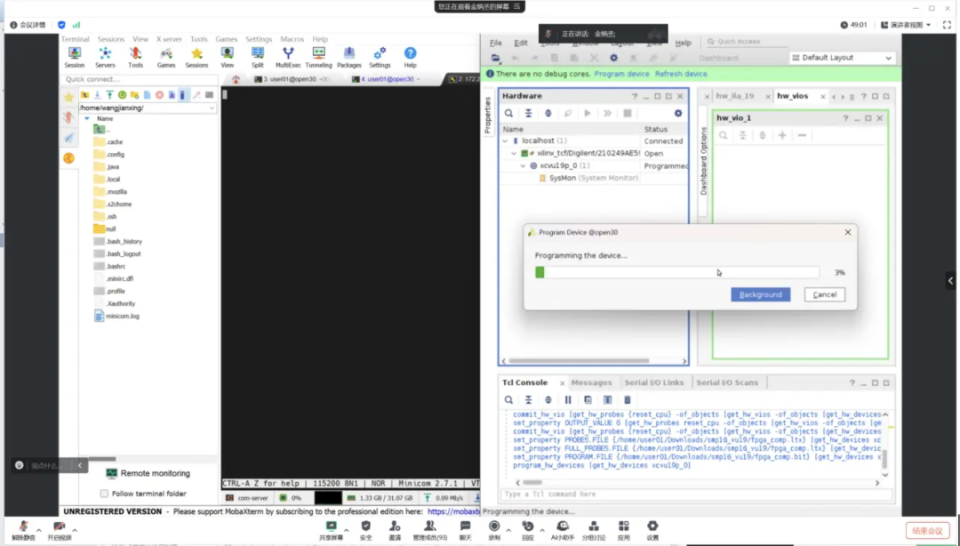
Task: Open the Macros menu
Action: click(292, 39)
